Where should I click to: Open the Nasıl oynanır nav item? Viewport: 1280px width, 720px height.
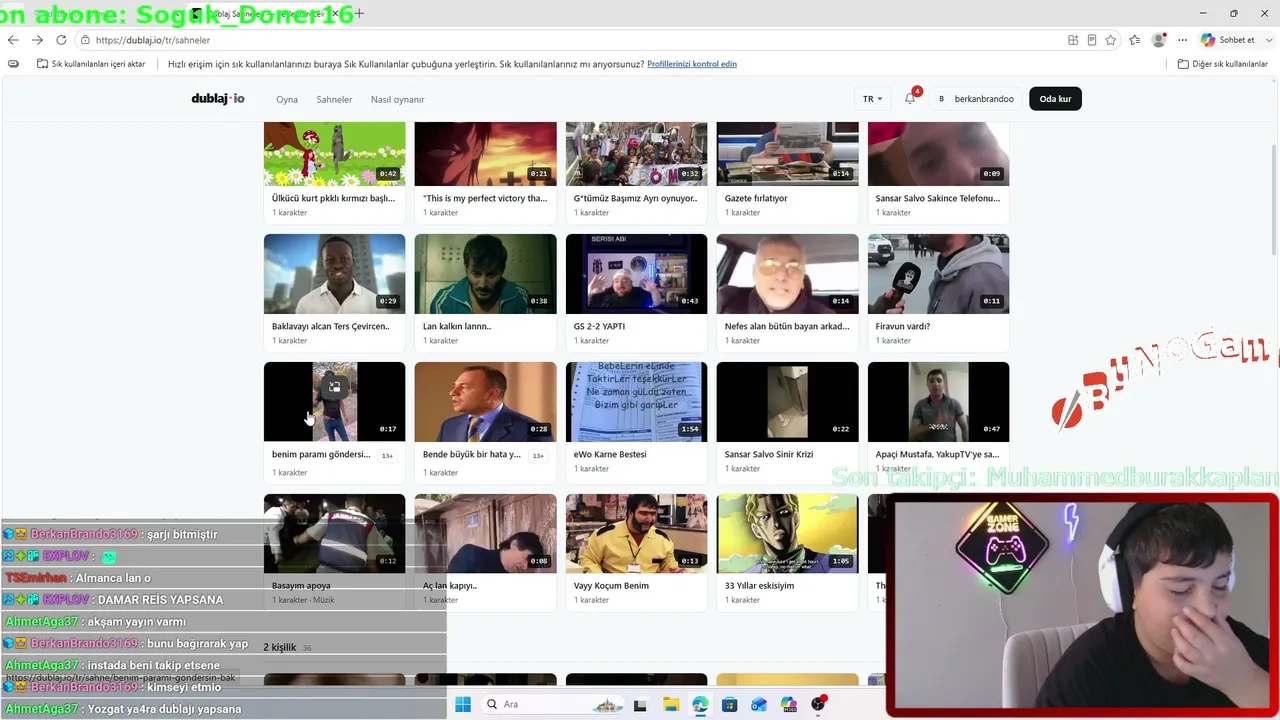pos(398,100)
